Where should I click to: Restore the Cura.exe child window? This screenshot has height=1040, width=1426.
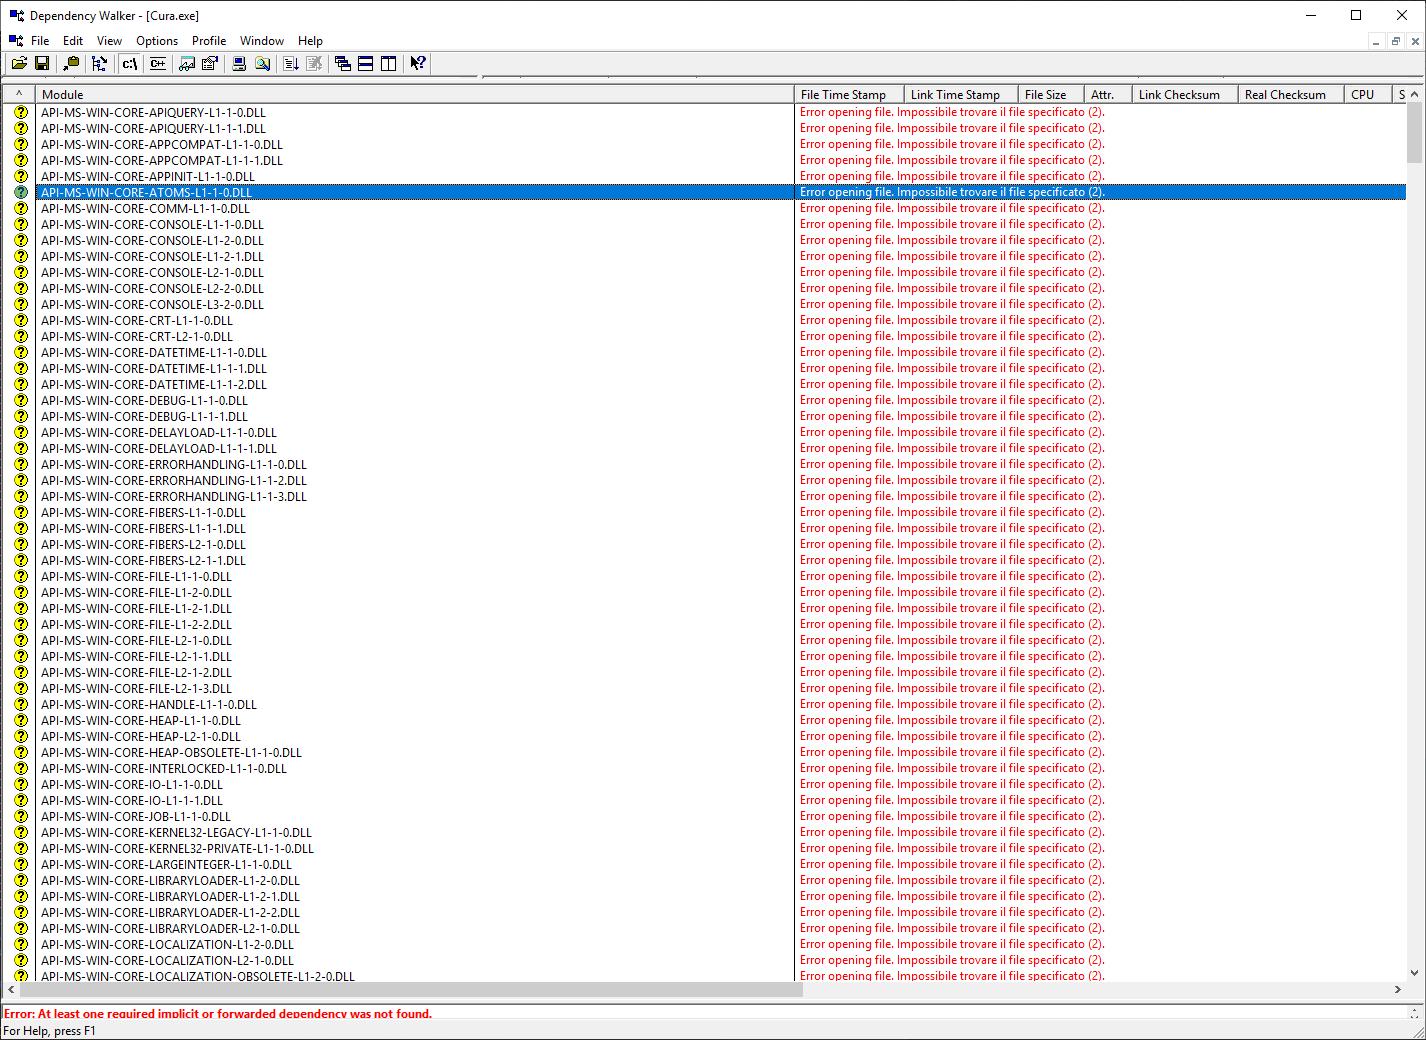(x=1395, y=41)
